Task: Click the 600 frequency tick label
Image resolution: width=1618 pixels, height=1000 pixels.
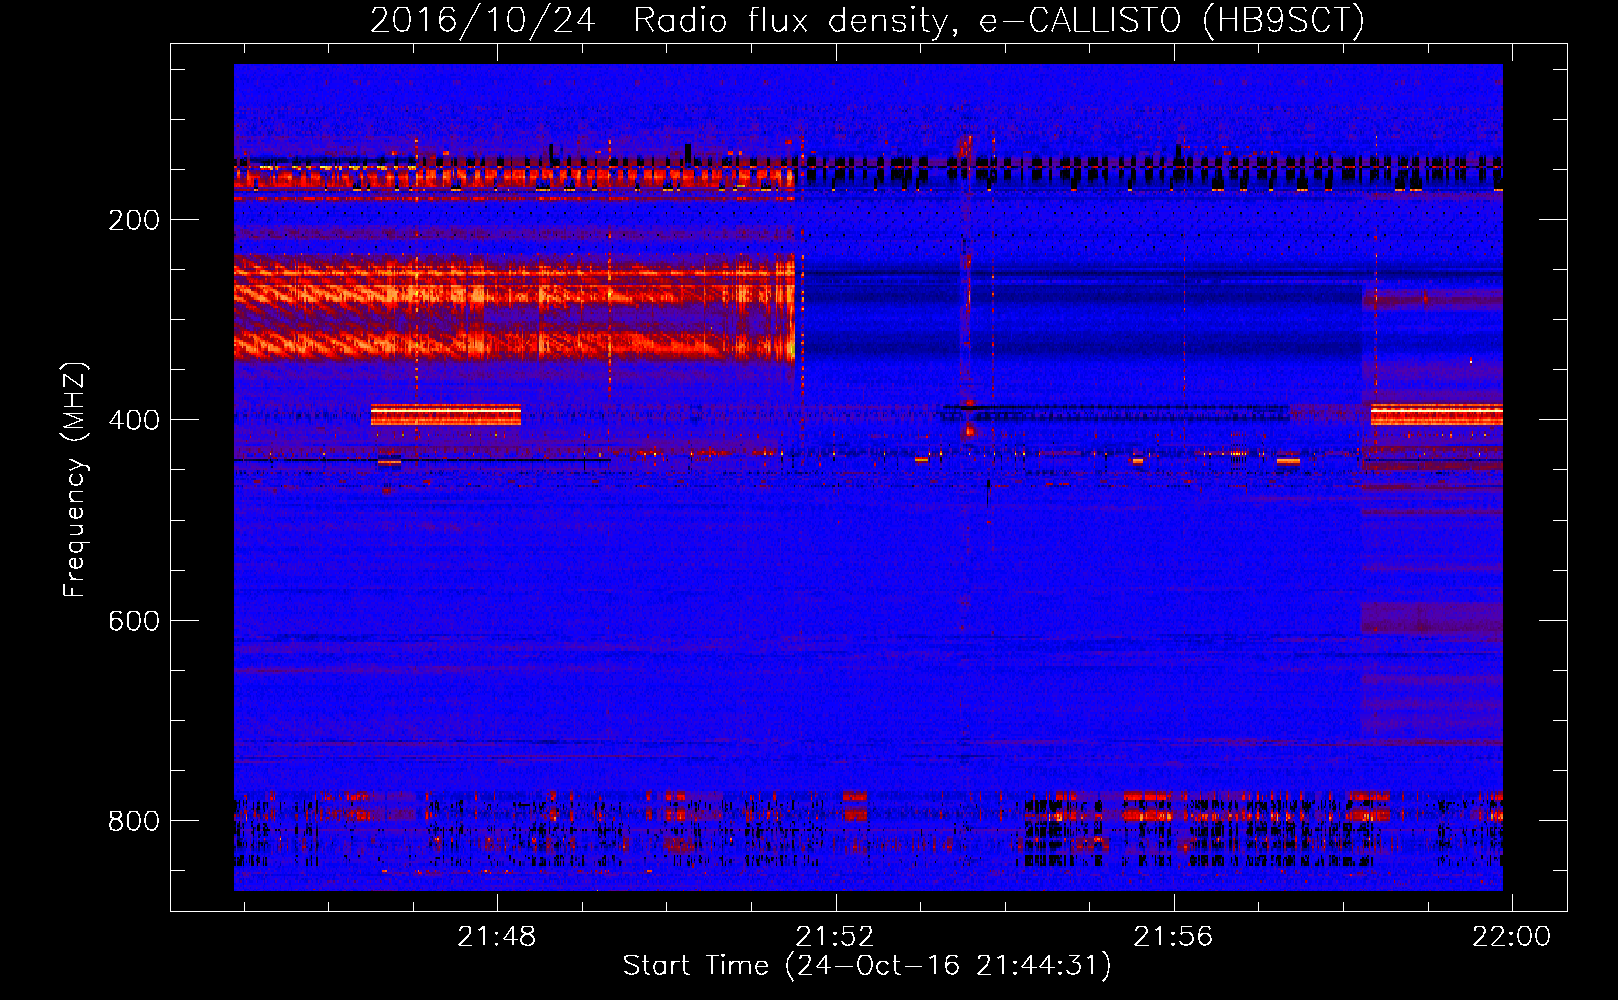Action: click(x=134, y=621)
